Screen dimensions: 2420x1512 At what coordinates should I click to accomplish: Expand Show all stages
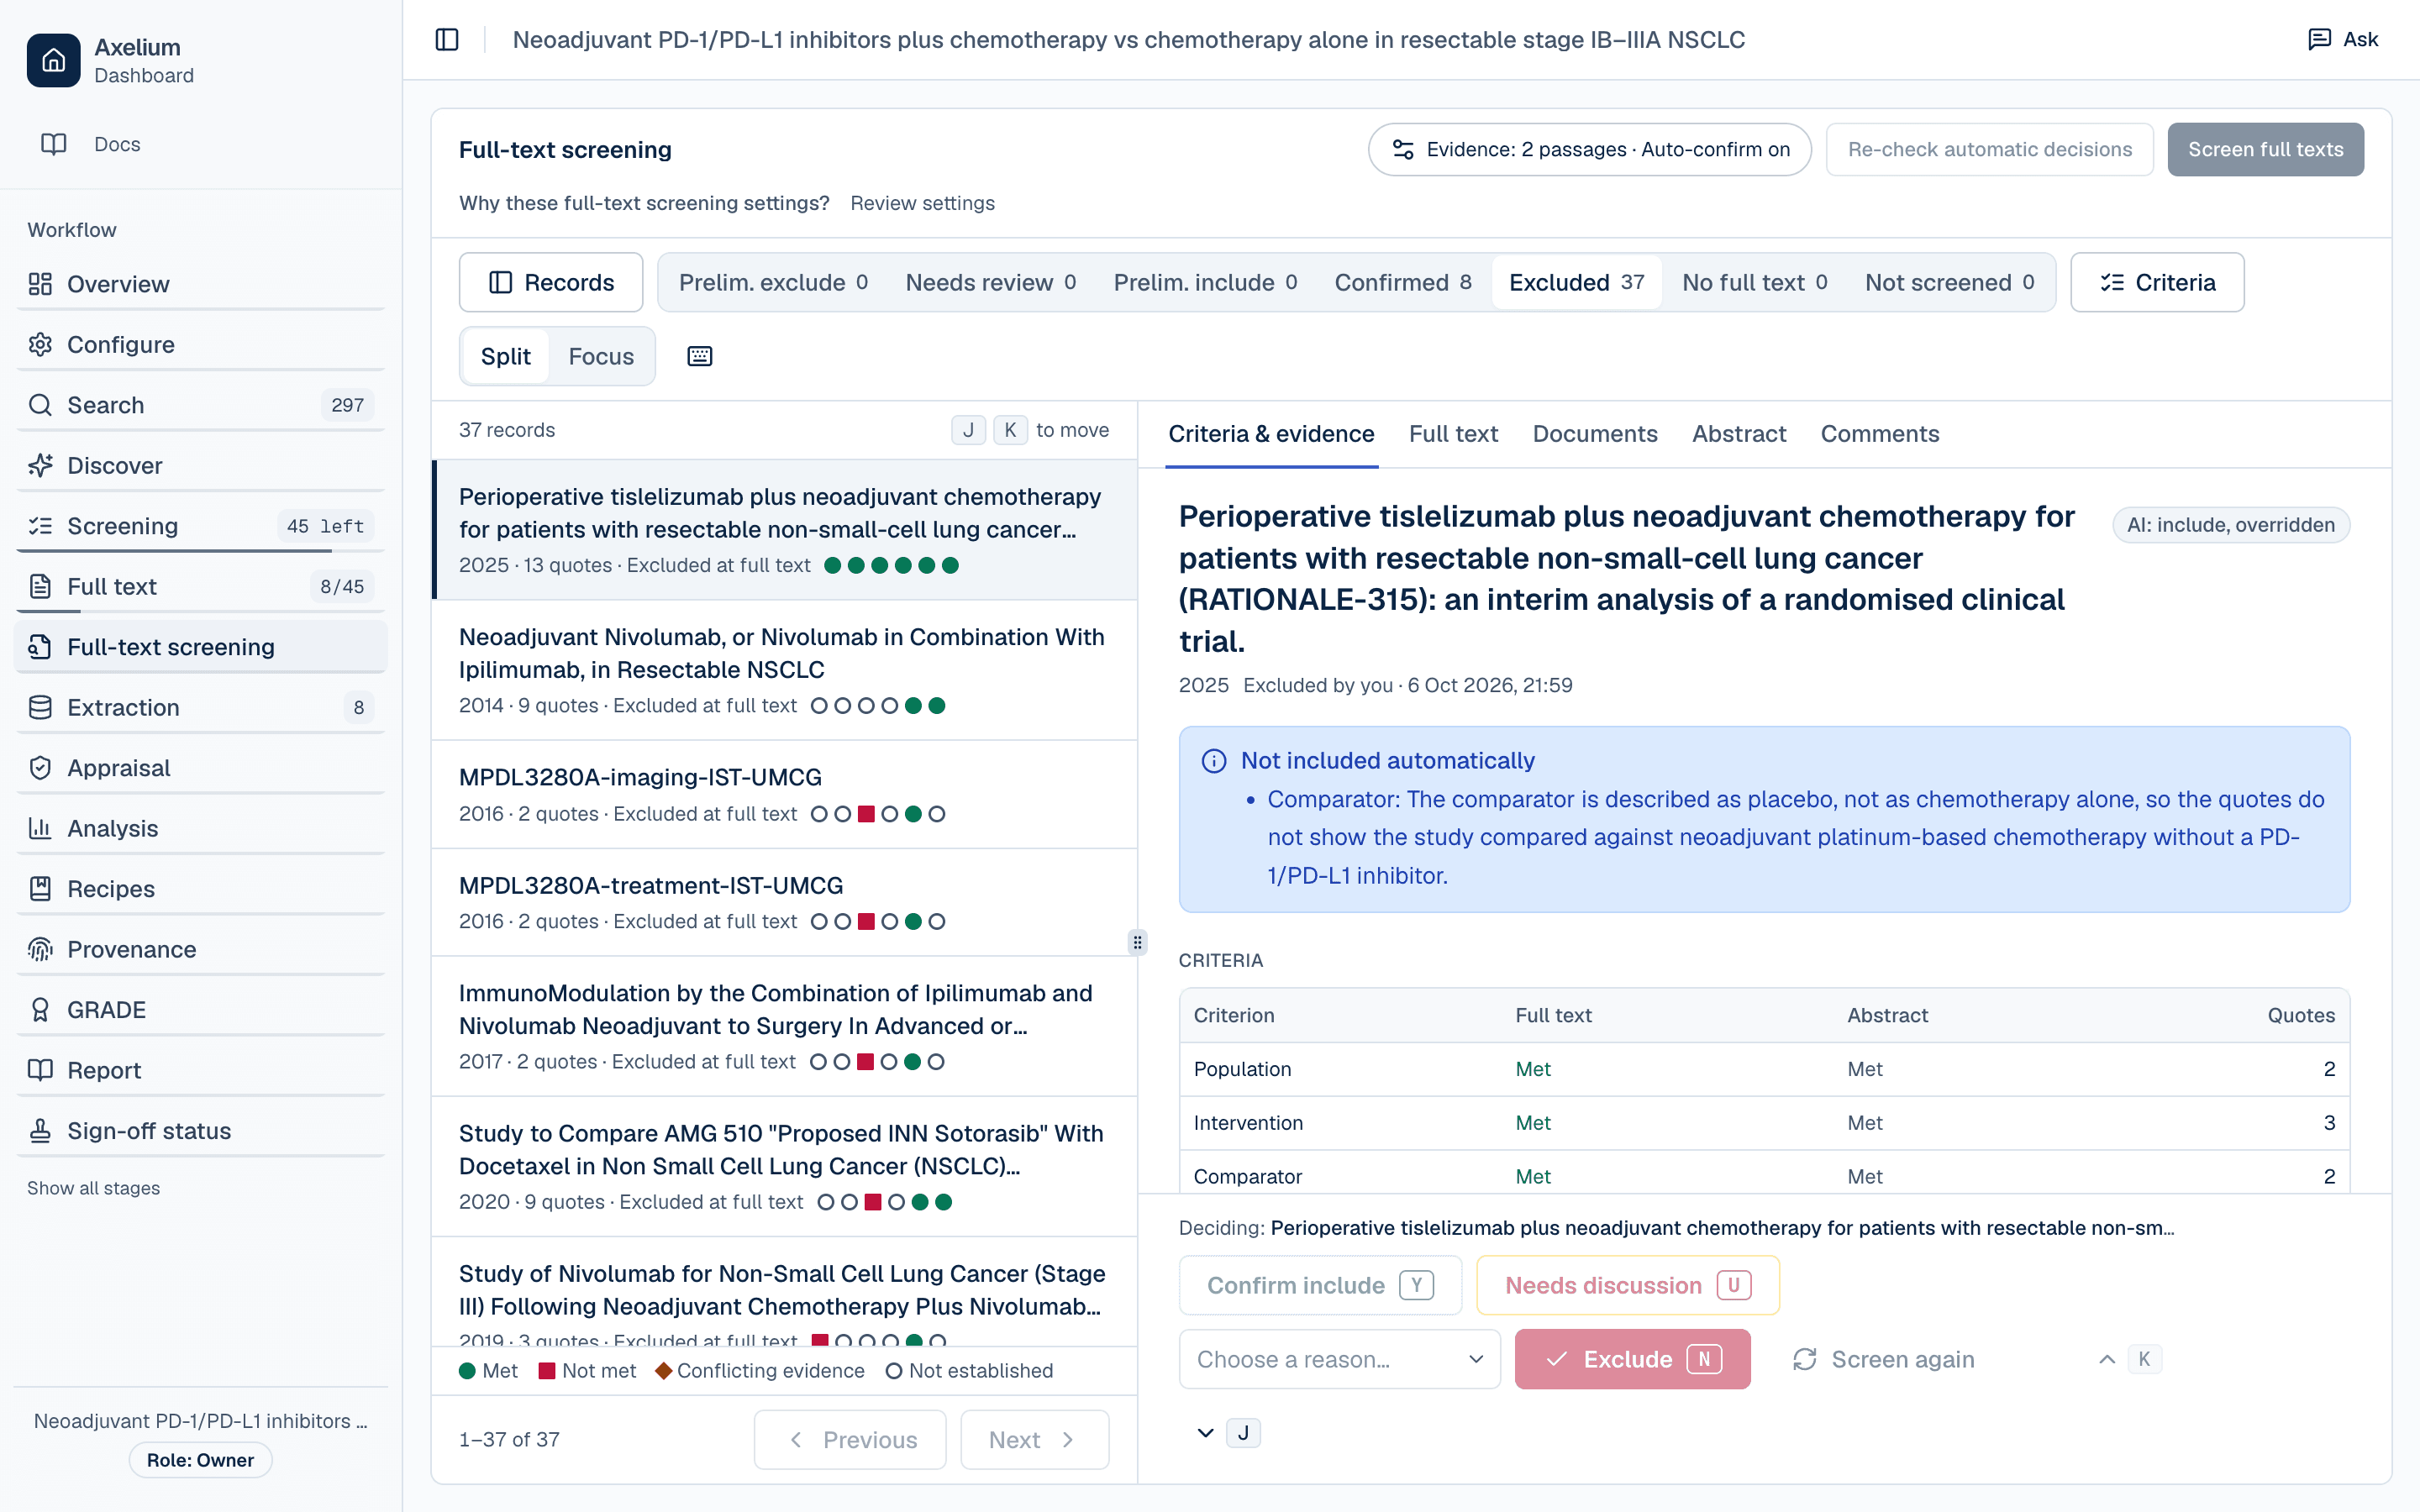[x=93, y=1188]
